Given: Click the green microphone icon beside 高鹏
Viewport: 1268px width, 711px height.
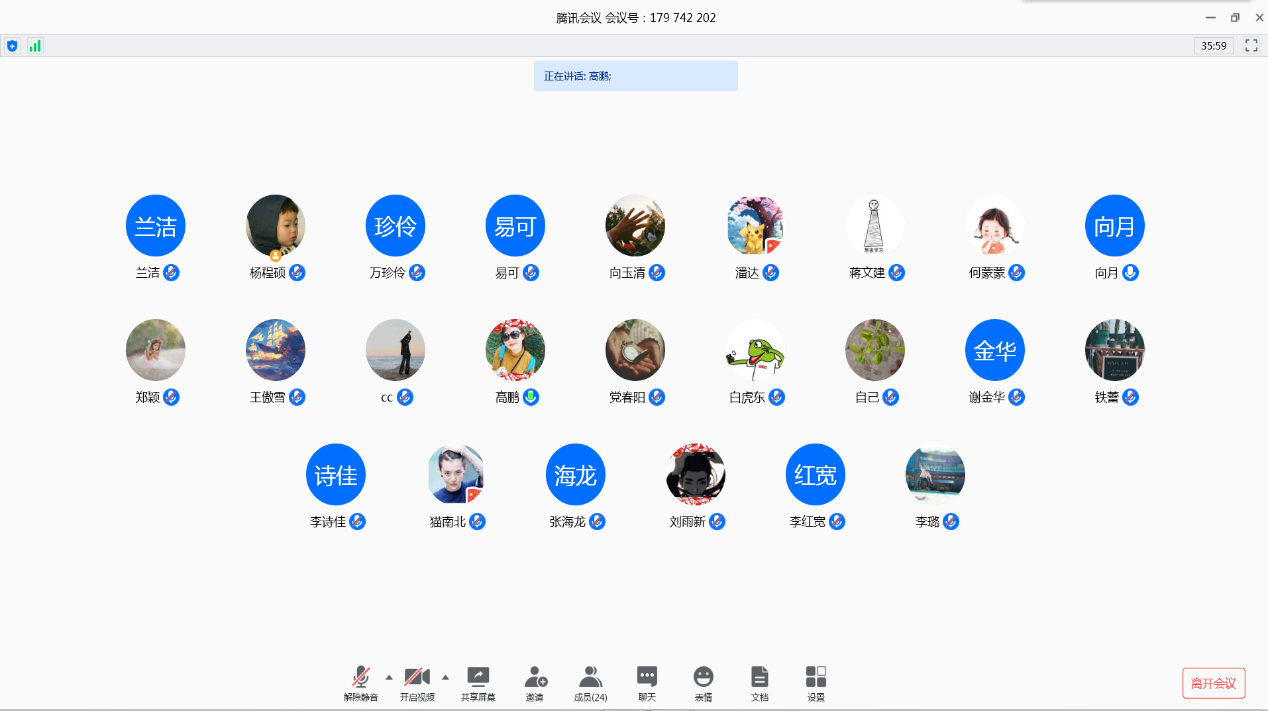Looking at the screenshot, I should point(531,397).
